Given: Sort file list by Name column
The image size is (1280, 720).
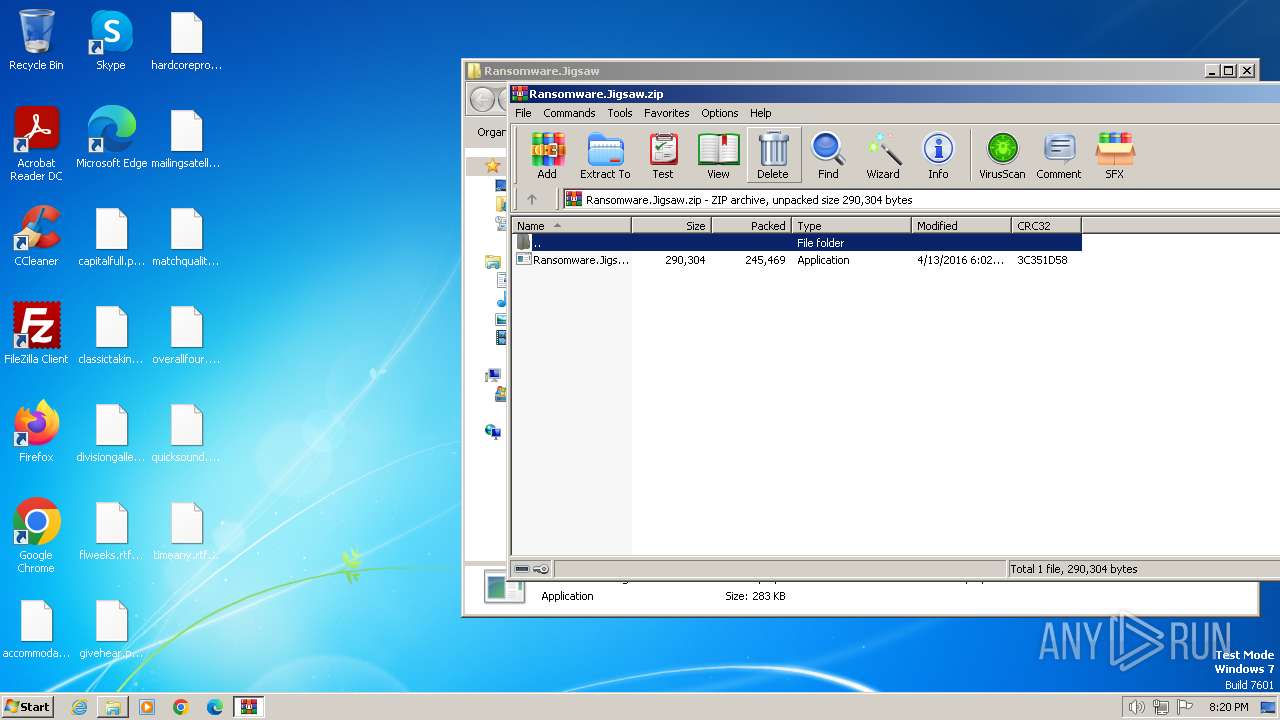Looking at the screenshot, I should 572,226.
